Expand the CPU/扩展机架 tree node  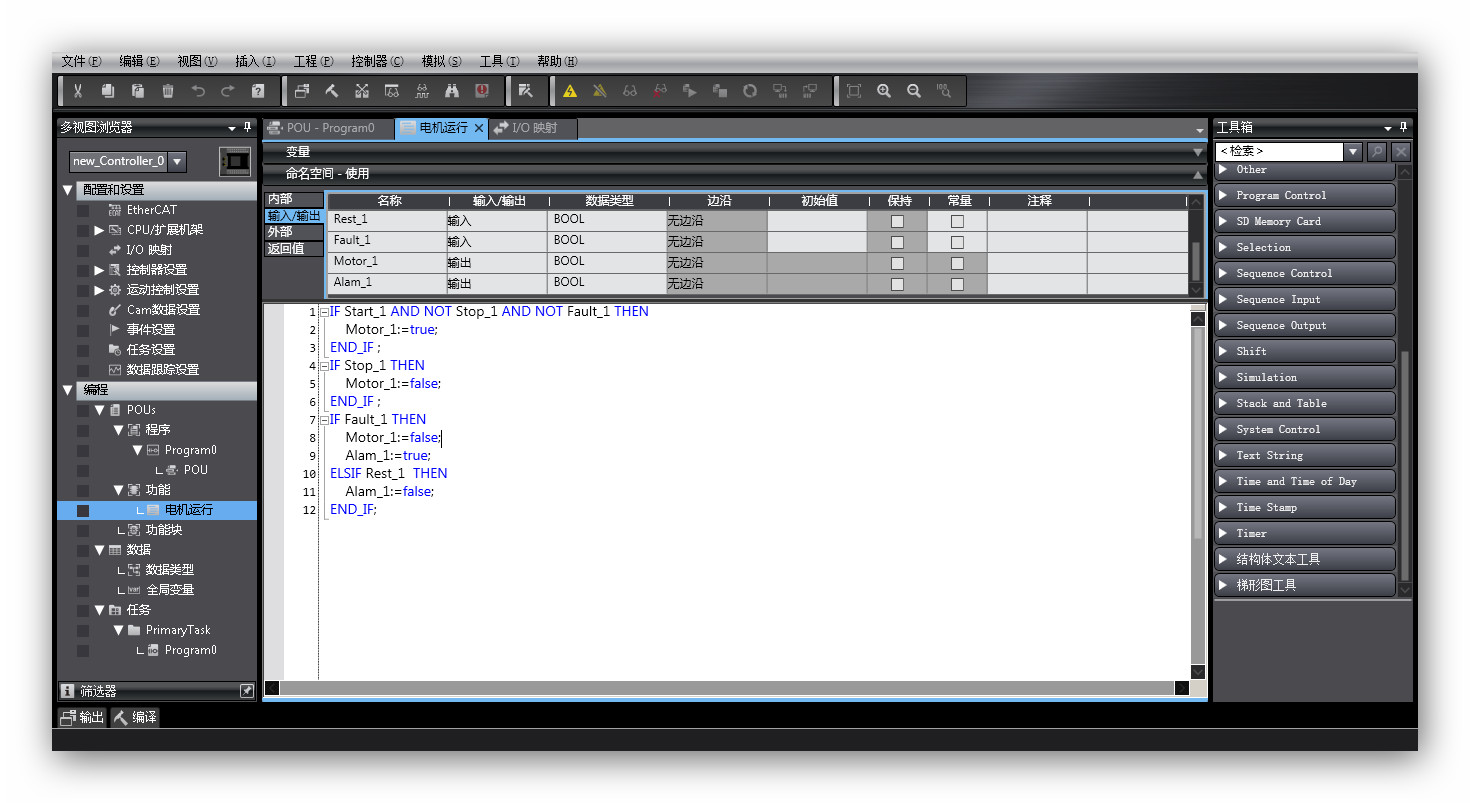point(99,230)
